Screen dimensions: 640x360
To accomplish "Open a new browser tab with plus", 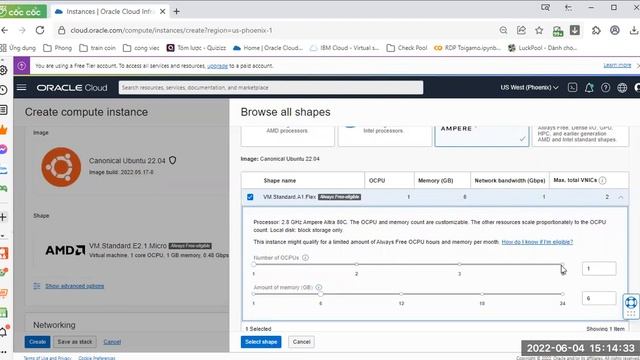I will (x=177, y=11).
